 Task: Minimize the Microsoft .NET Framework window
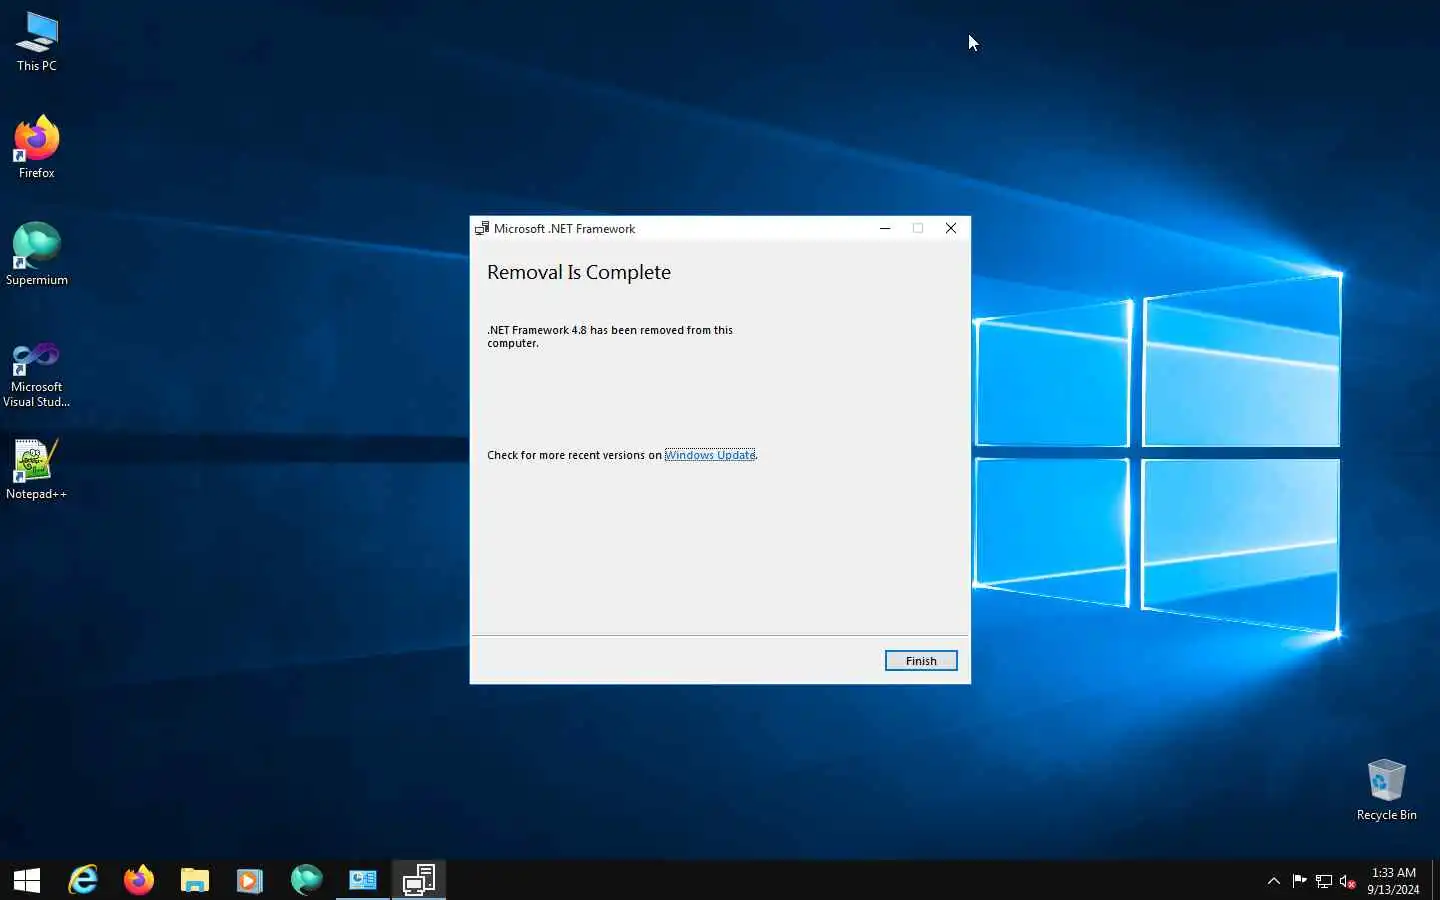[885, 228]
